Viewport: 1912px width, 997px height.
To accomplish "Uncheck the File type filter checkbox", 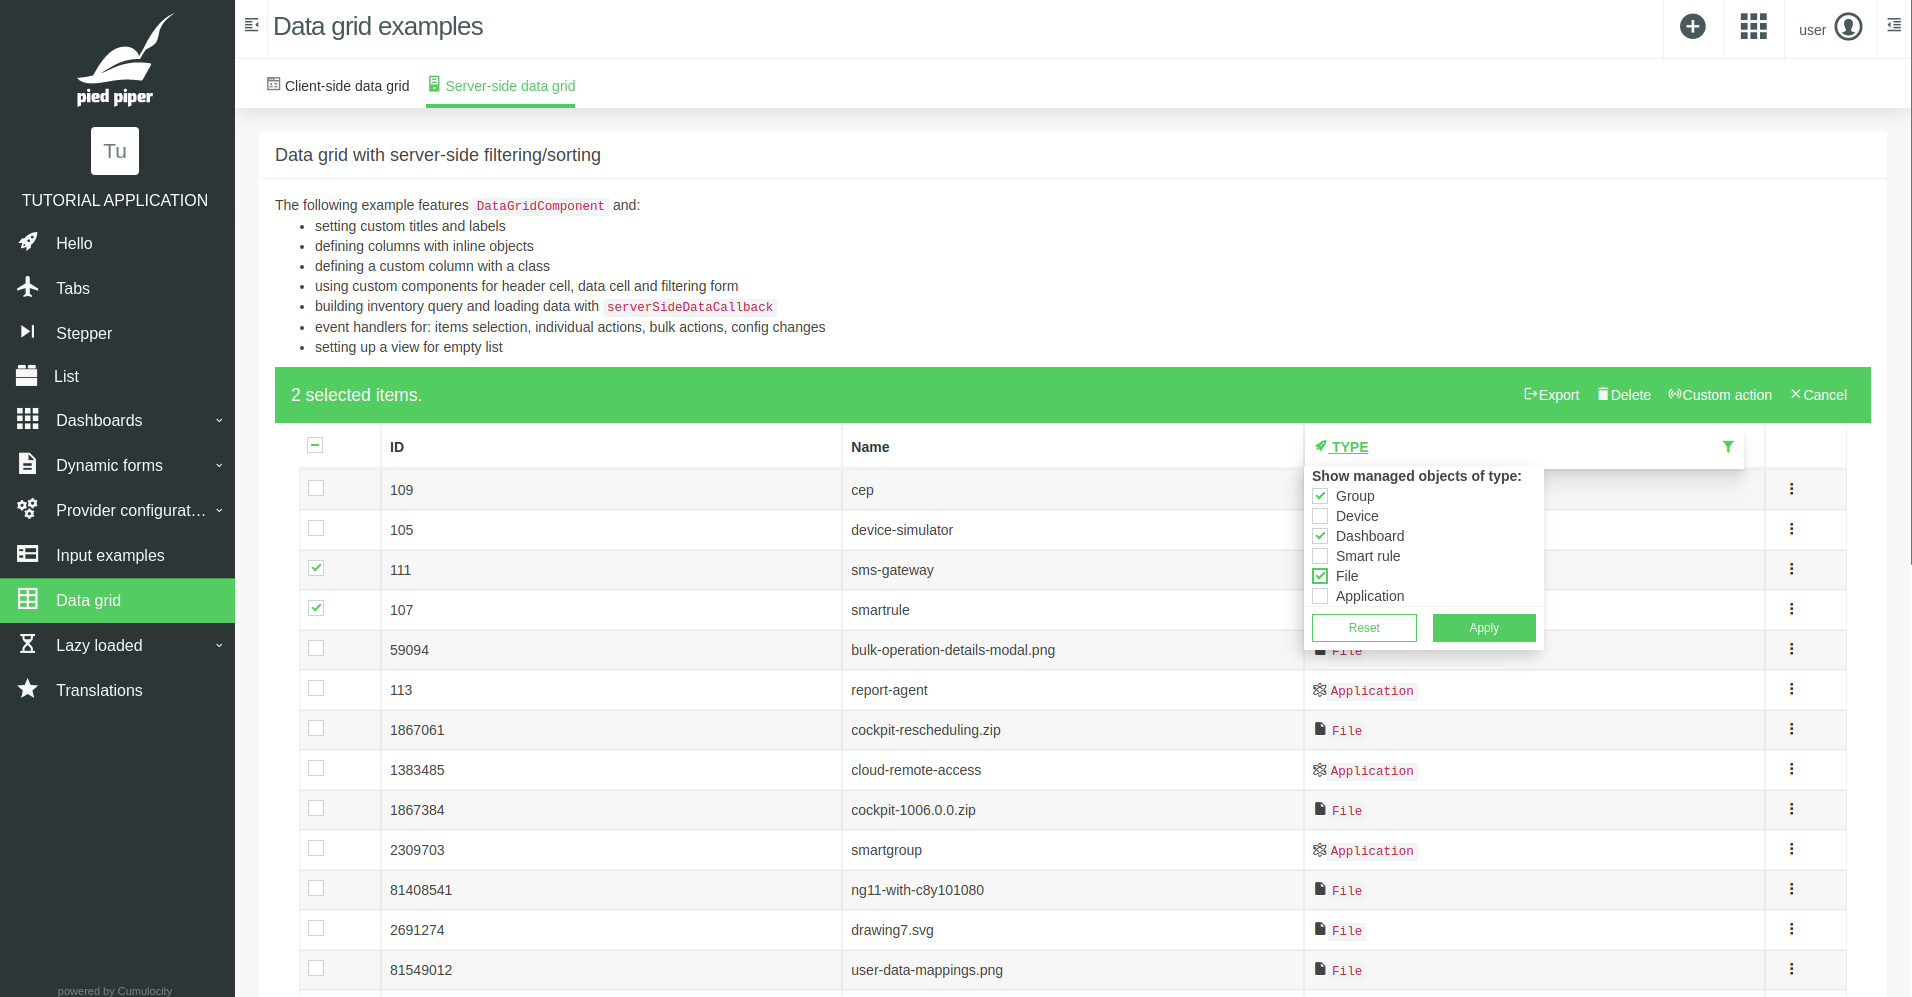I will (x=1320, y=576).
